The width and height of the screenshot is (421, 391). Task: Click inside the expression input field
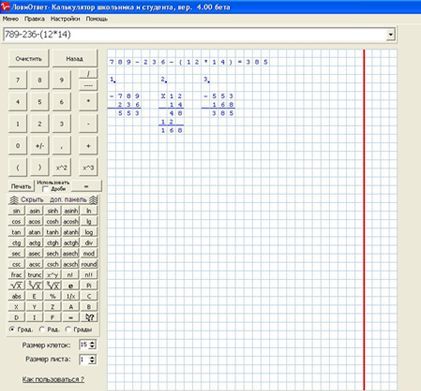point(195,35)
